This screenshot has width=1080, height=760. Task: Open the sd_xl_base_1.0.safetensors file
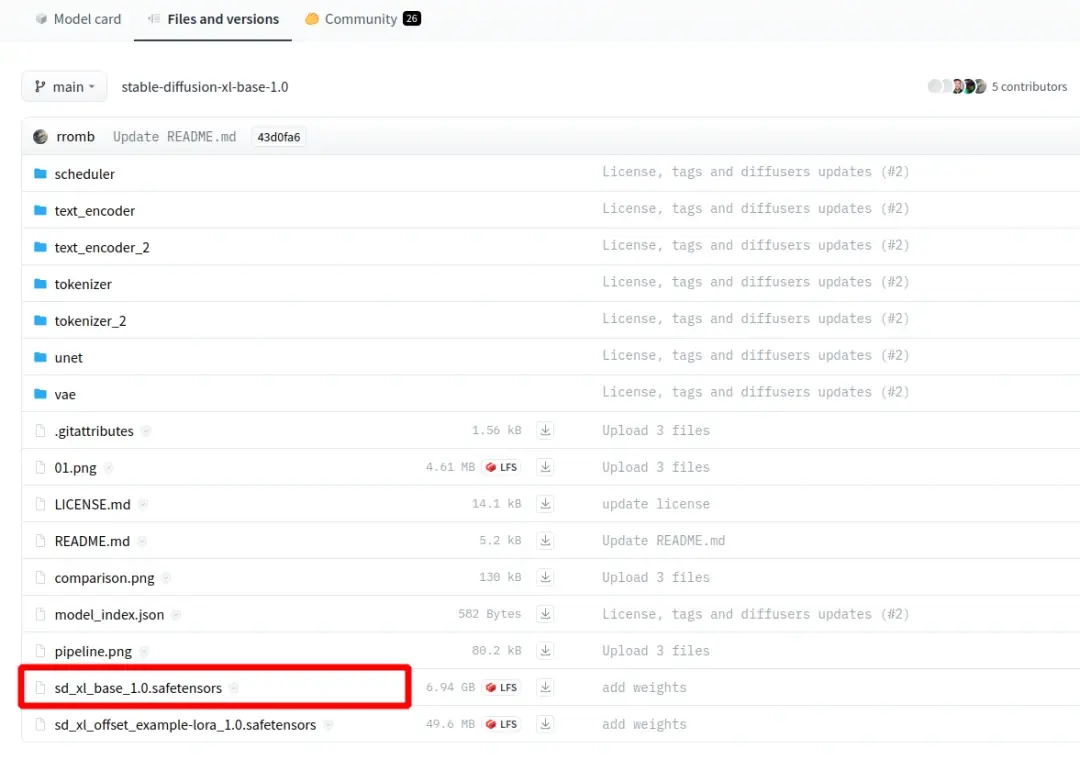[138, 688]
